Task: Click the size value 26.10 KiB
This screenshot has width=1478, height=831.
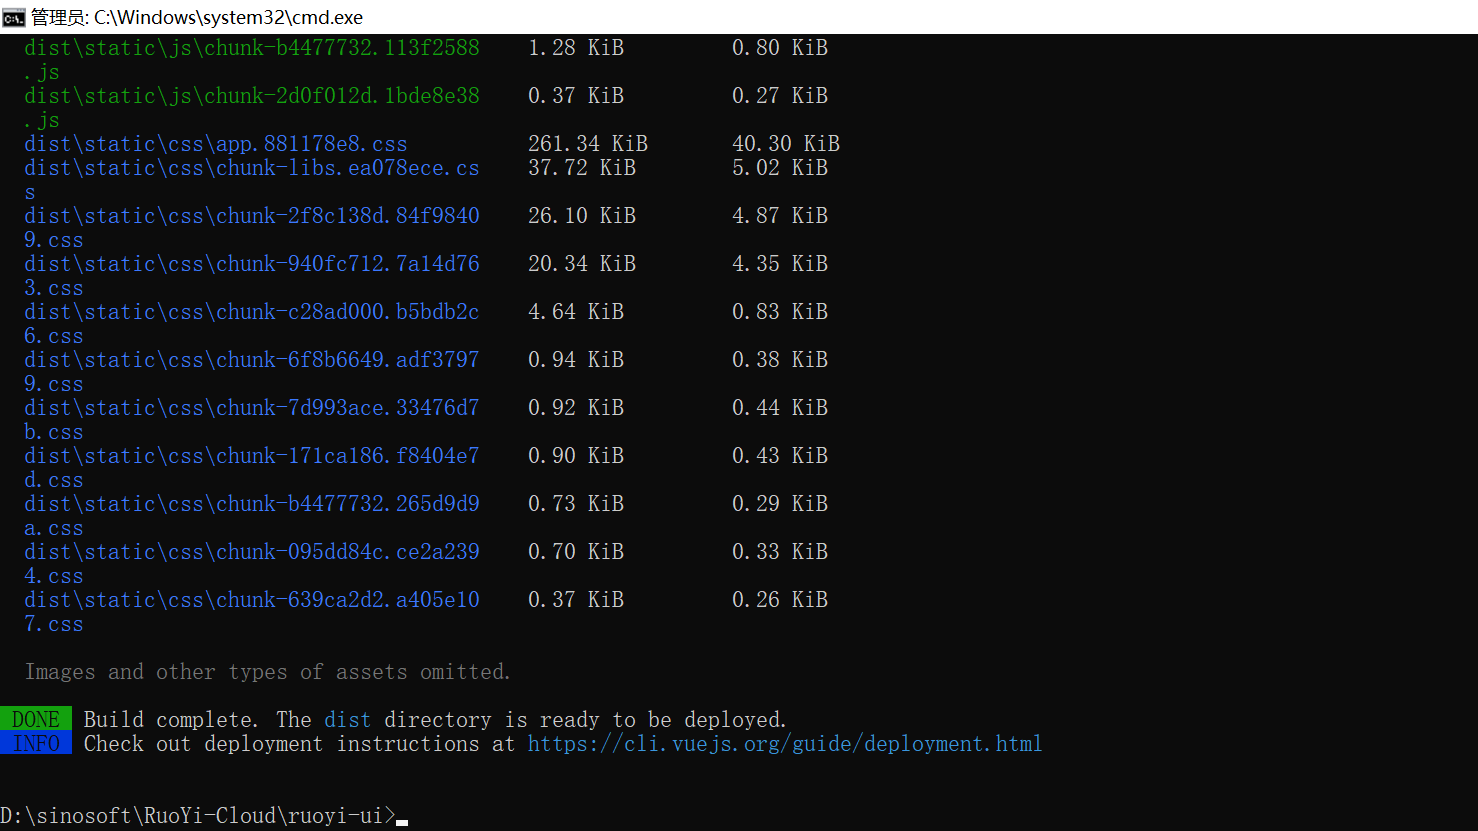Action: 582,216
